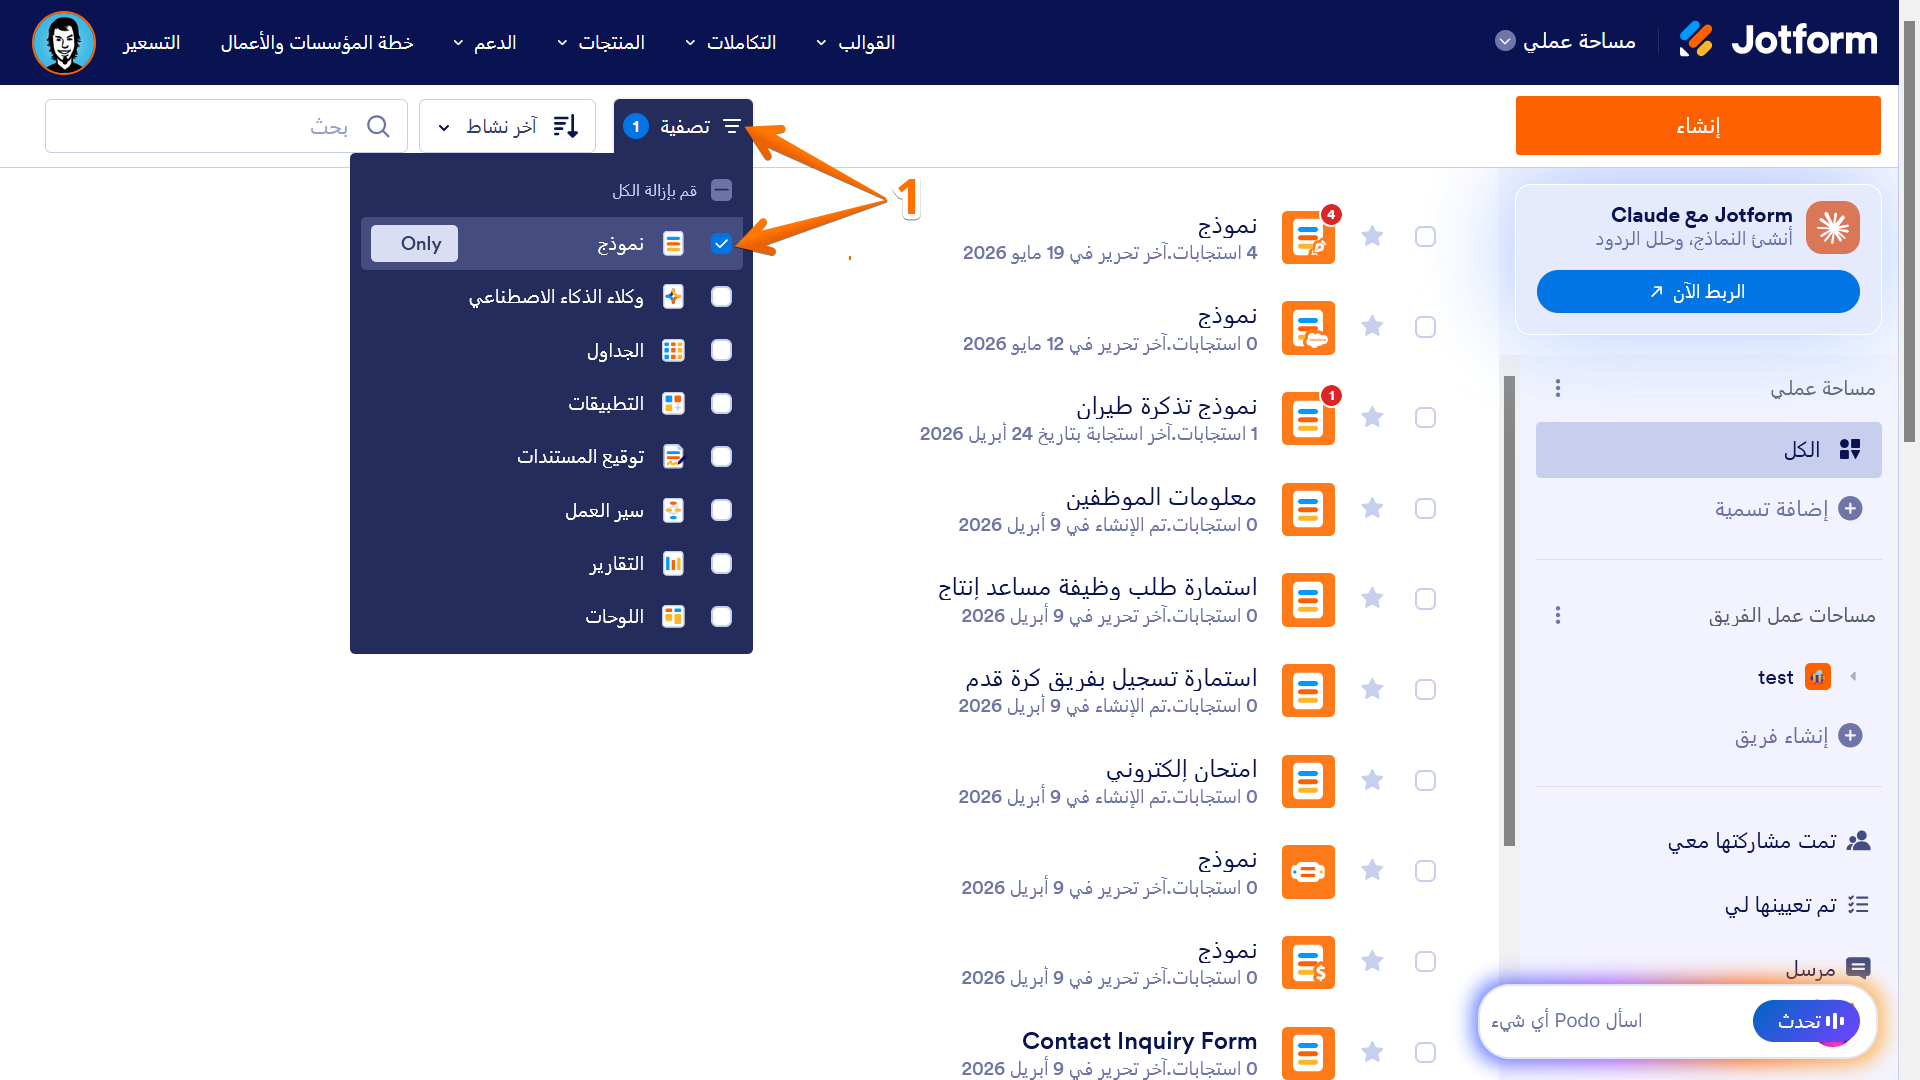Open form icon with 4 notifications badge
This screenshot has height=1080, width=1920.
point(1308,237)
